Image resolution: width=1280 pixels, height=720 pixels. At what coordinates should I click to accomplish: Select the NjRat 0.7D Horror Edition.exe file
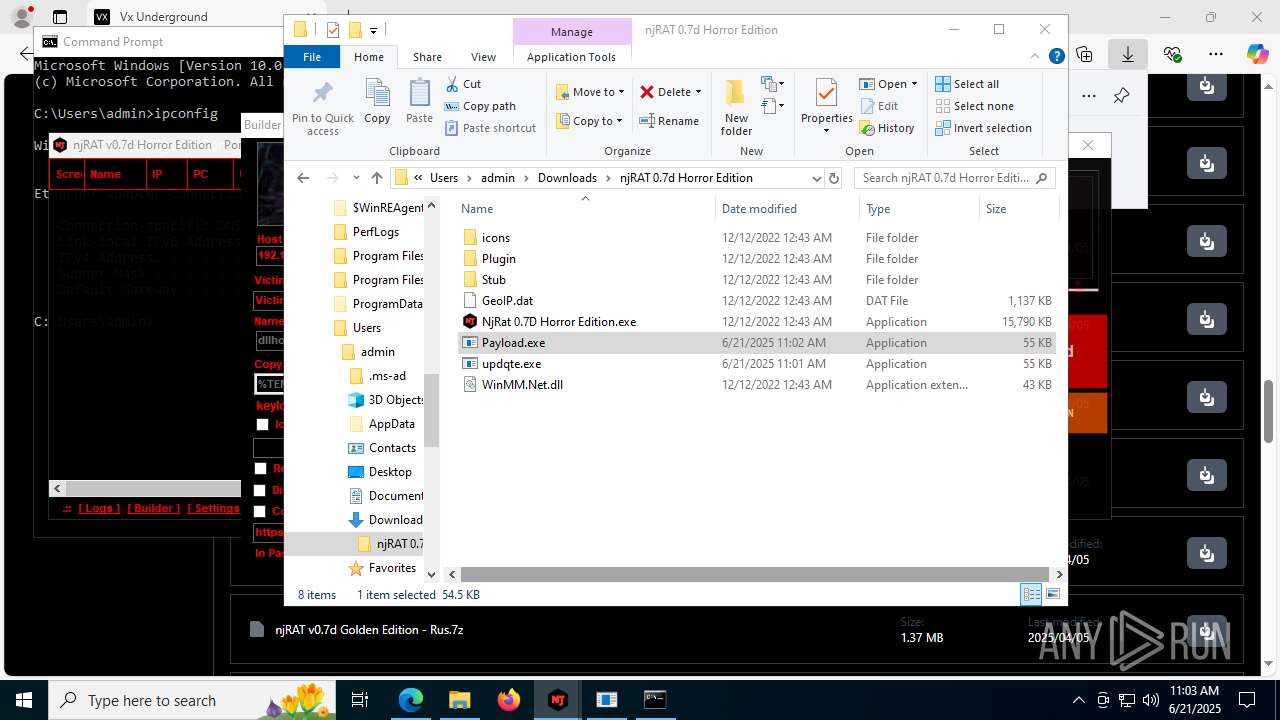coord(757,322)
